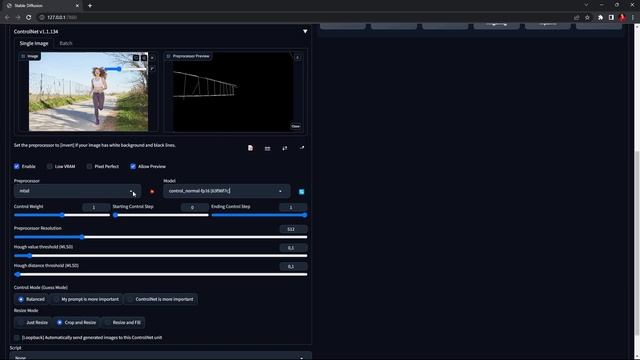
Task: Click the edit icon on input image
Action: [x=136, y=58]
